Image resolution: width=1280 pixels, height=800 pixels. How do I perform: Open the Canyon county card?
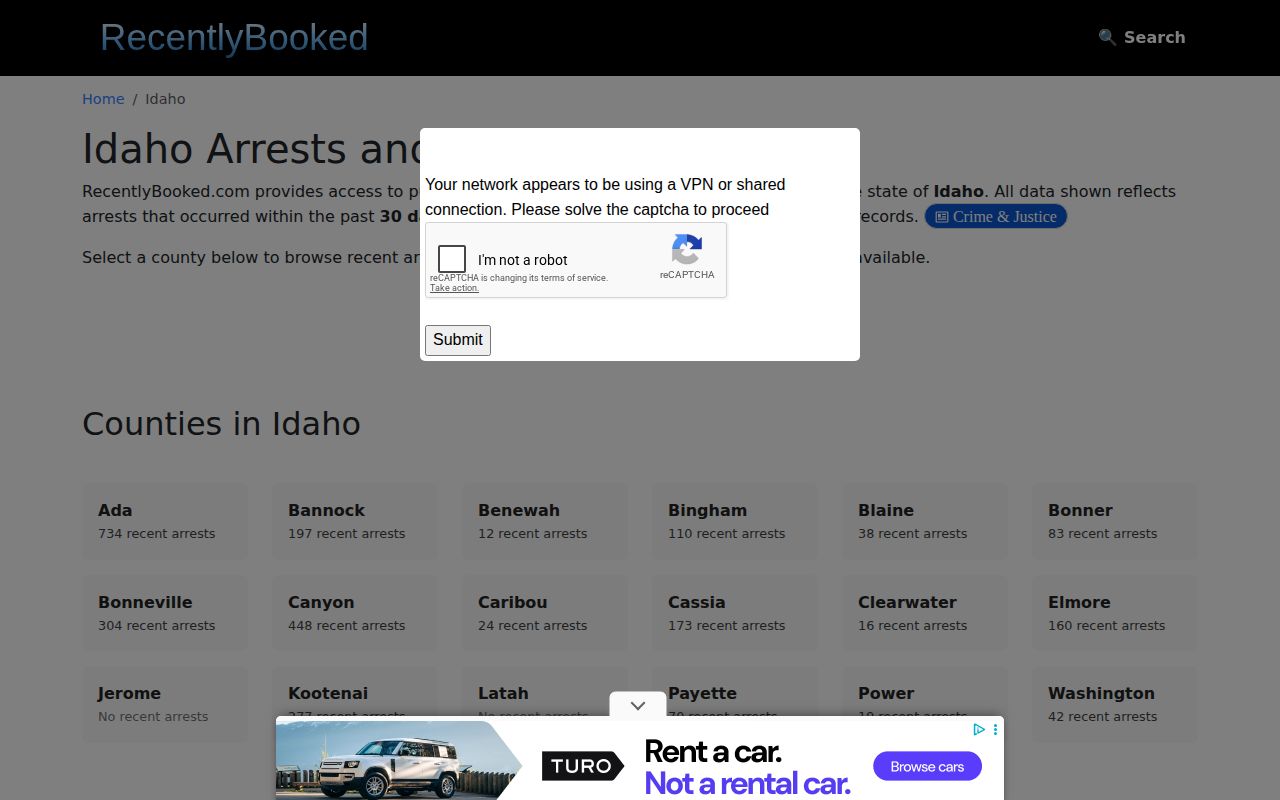pyautogui.click(x=355, y=613)
